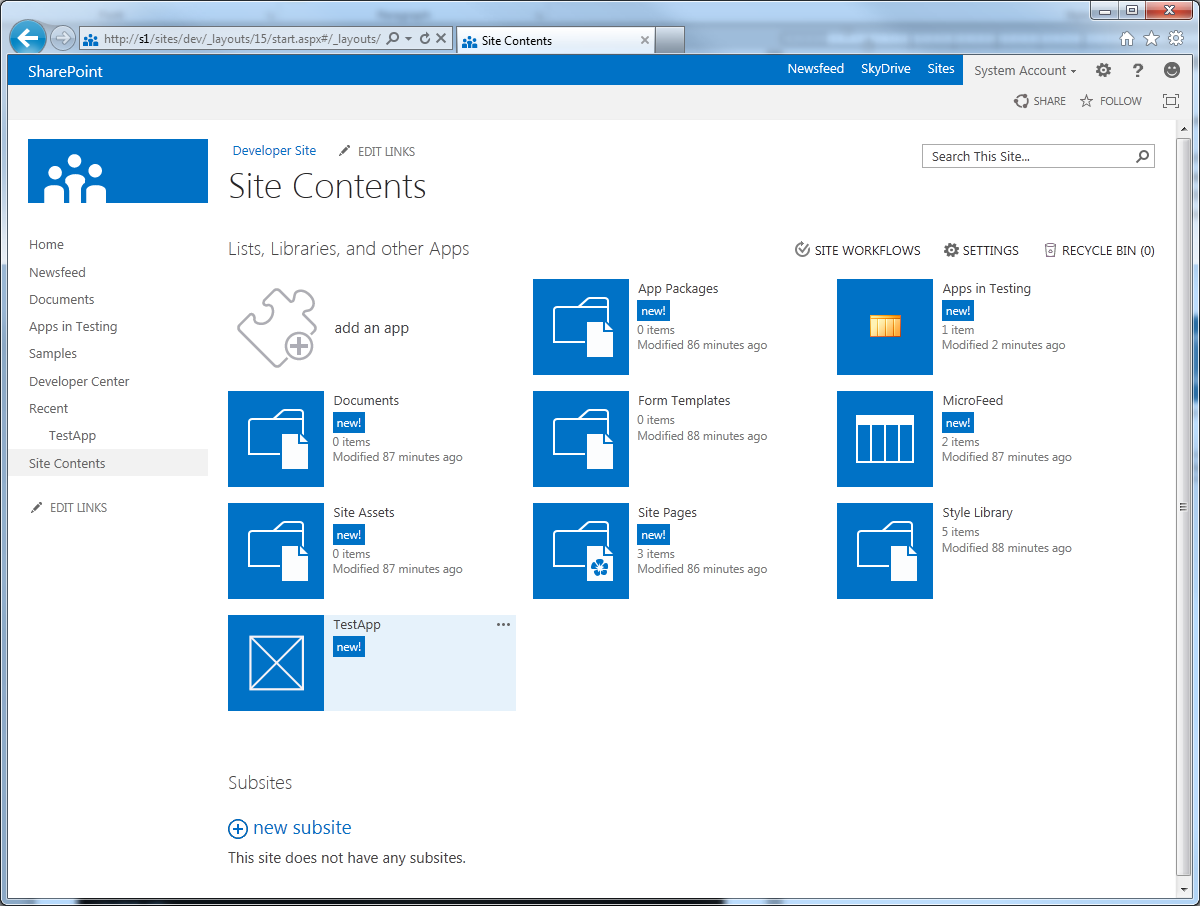Open the MicroFeed tile icon
The height and width of the screenshot is (906, 1200).
click(x=884, y=439)
